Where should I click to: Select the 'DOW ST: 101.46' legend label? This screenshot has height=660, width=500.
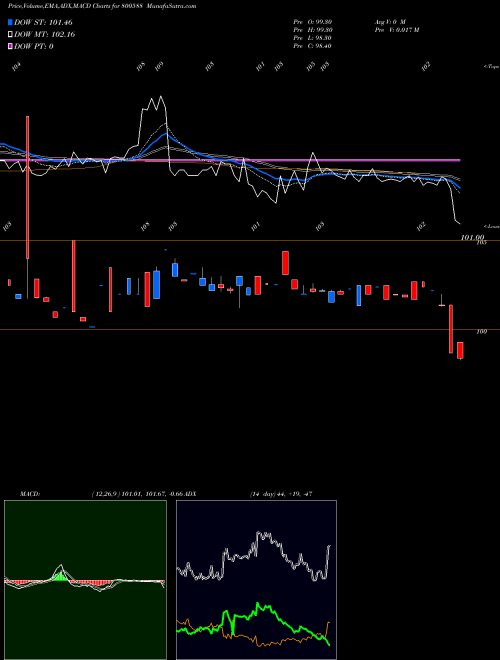click(x=43, y=22)
